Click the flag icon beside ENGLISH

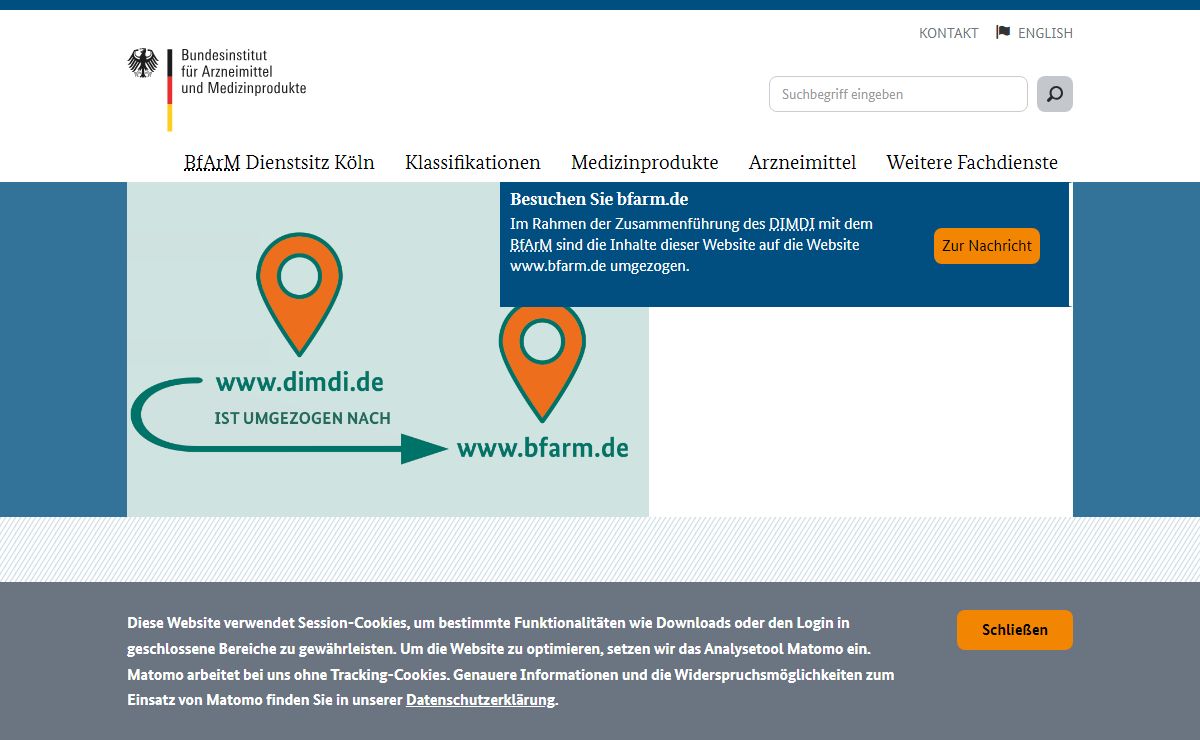click(1003, 32)
